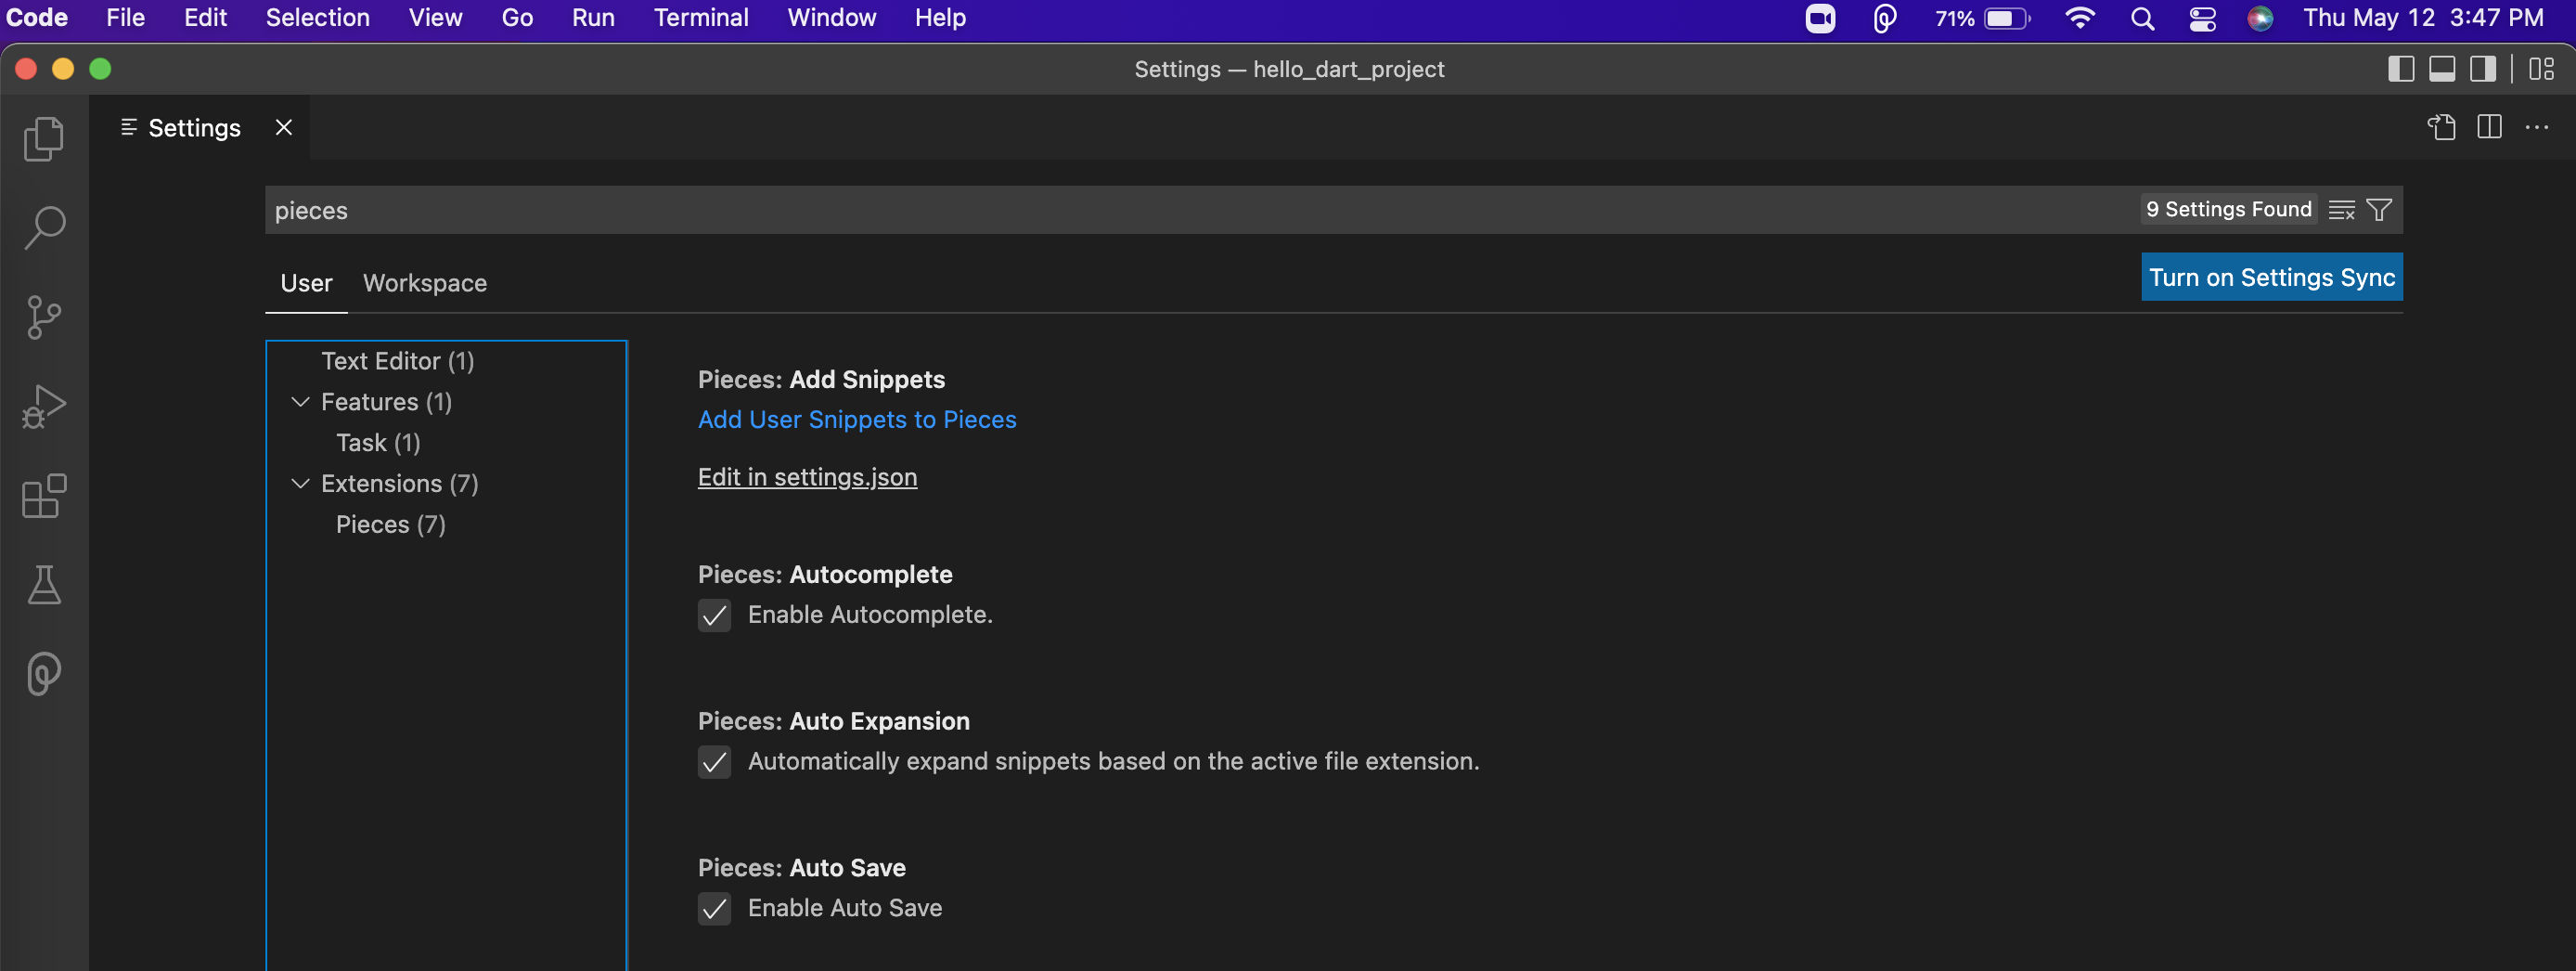Toggle secondary side bar layout icon
This screenshot has width=2576, height=971.
2483,69
